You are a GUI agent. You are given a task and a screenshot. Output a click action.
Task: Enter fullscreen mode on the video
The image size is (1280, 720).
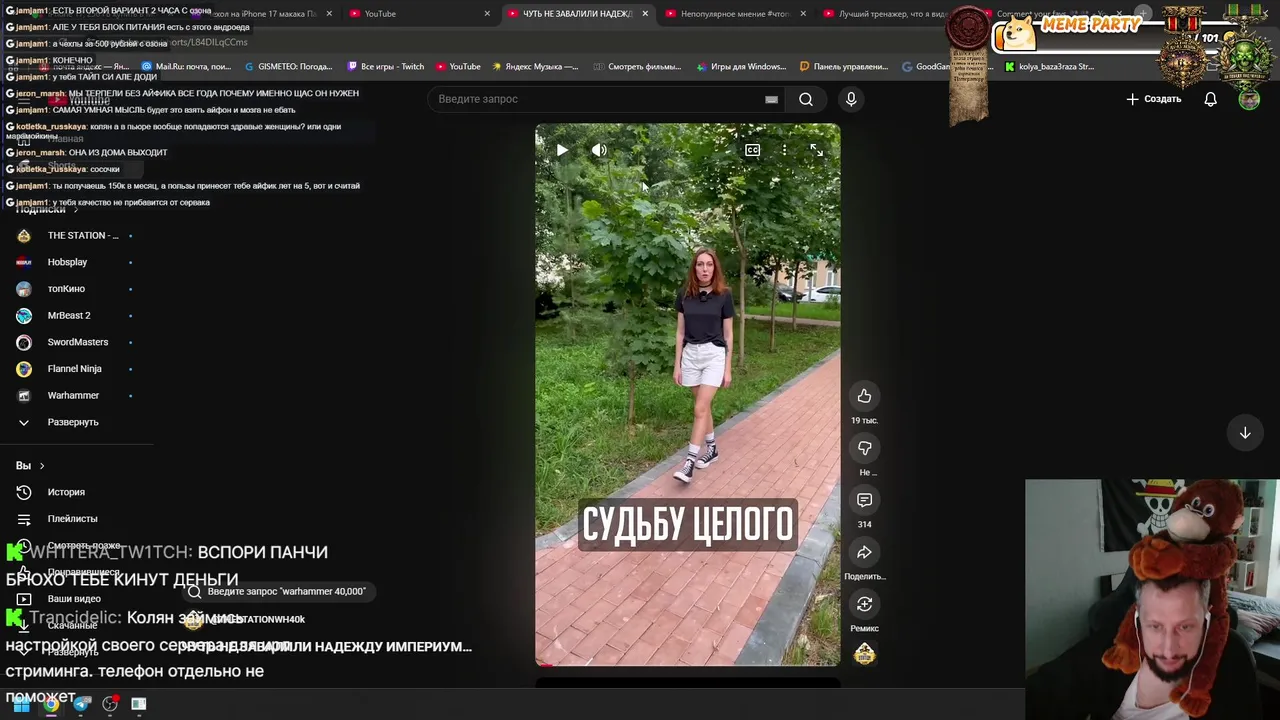click(817, 150)
